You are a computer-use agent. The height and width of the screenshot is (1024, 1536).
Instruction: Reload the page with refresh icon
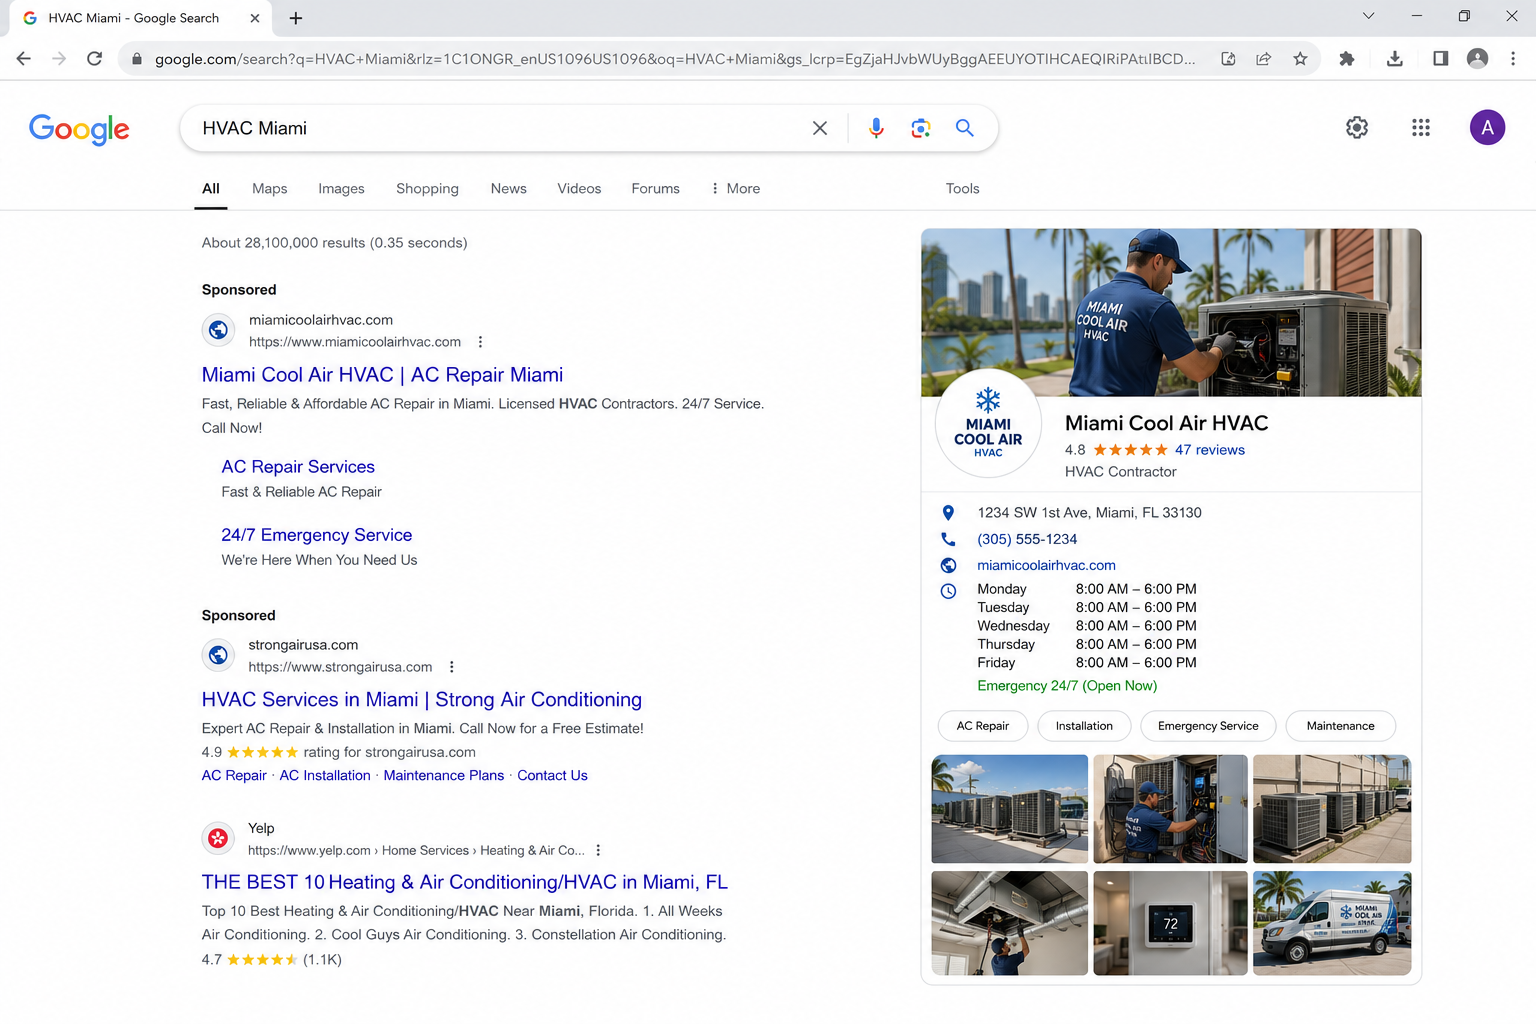click(x=95, y=59)
